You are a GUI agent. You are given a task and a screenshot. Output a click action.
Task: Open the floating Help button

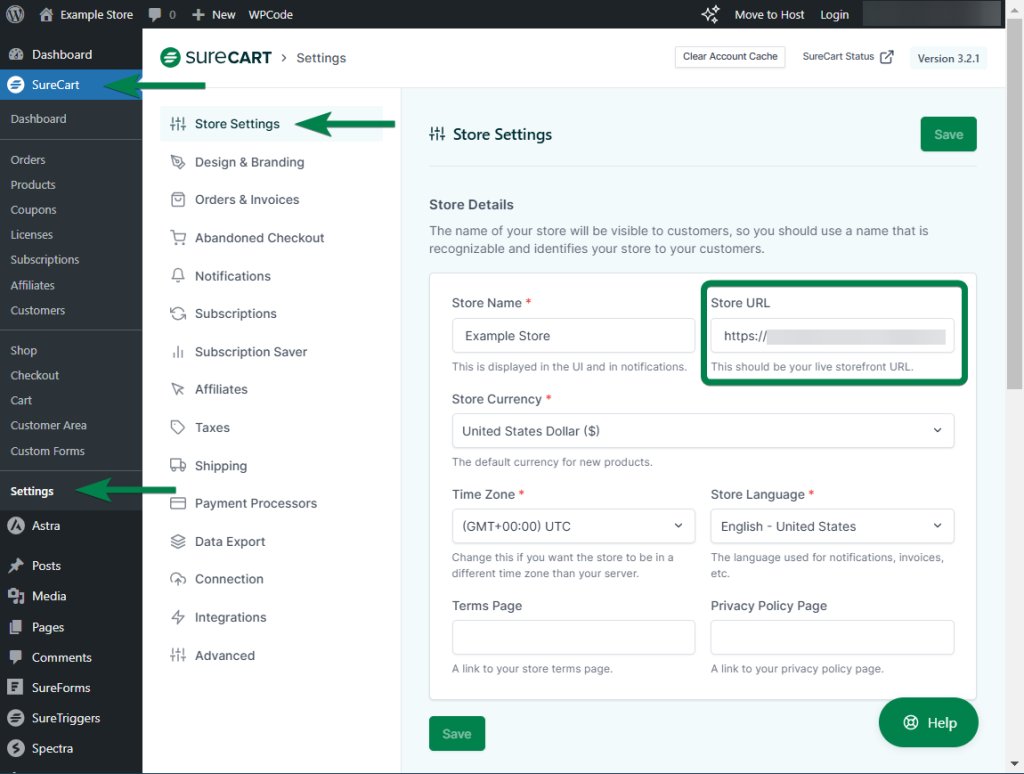point(928,723)
